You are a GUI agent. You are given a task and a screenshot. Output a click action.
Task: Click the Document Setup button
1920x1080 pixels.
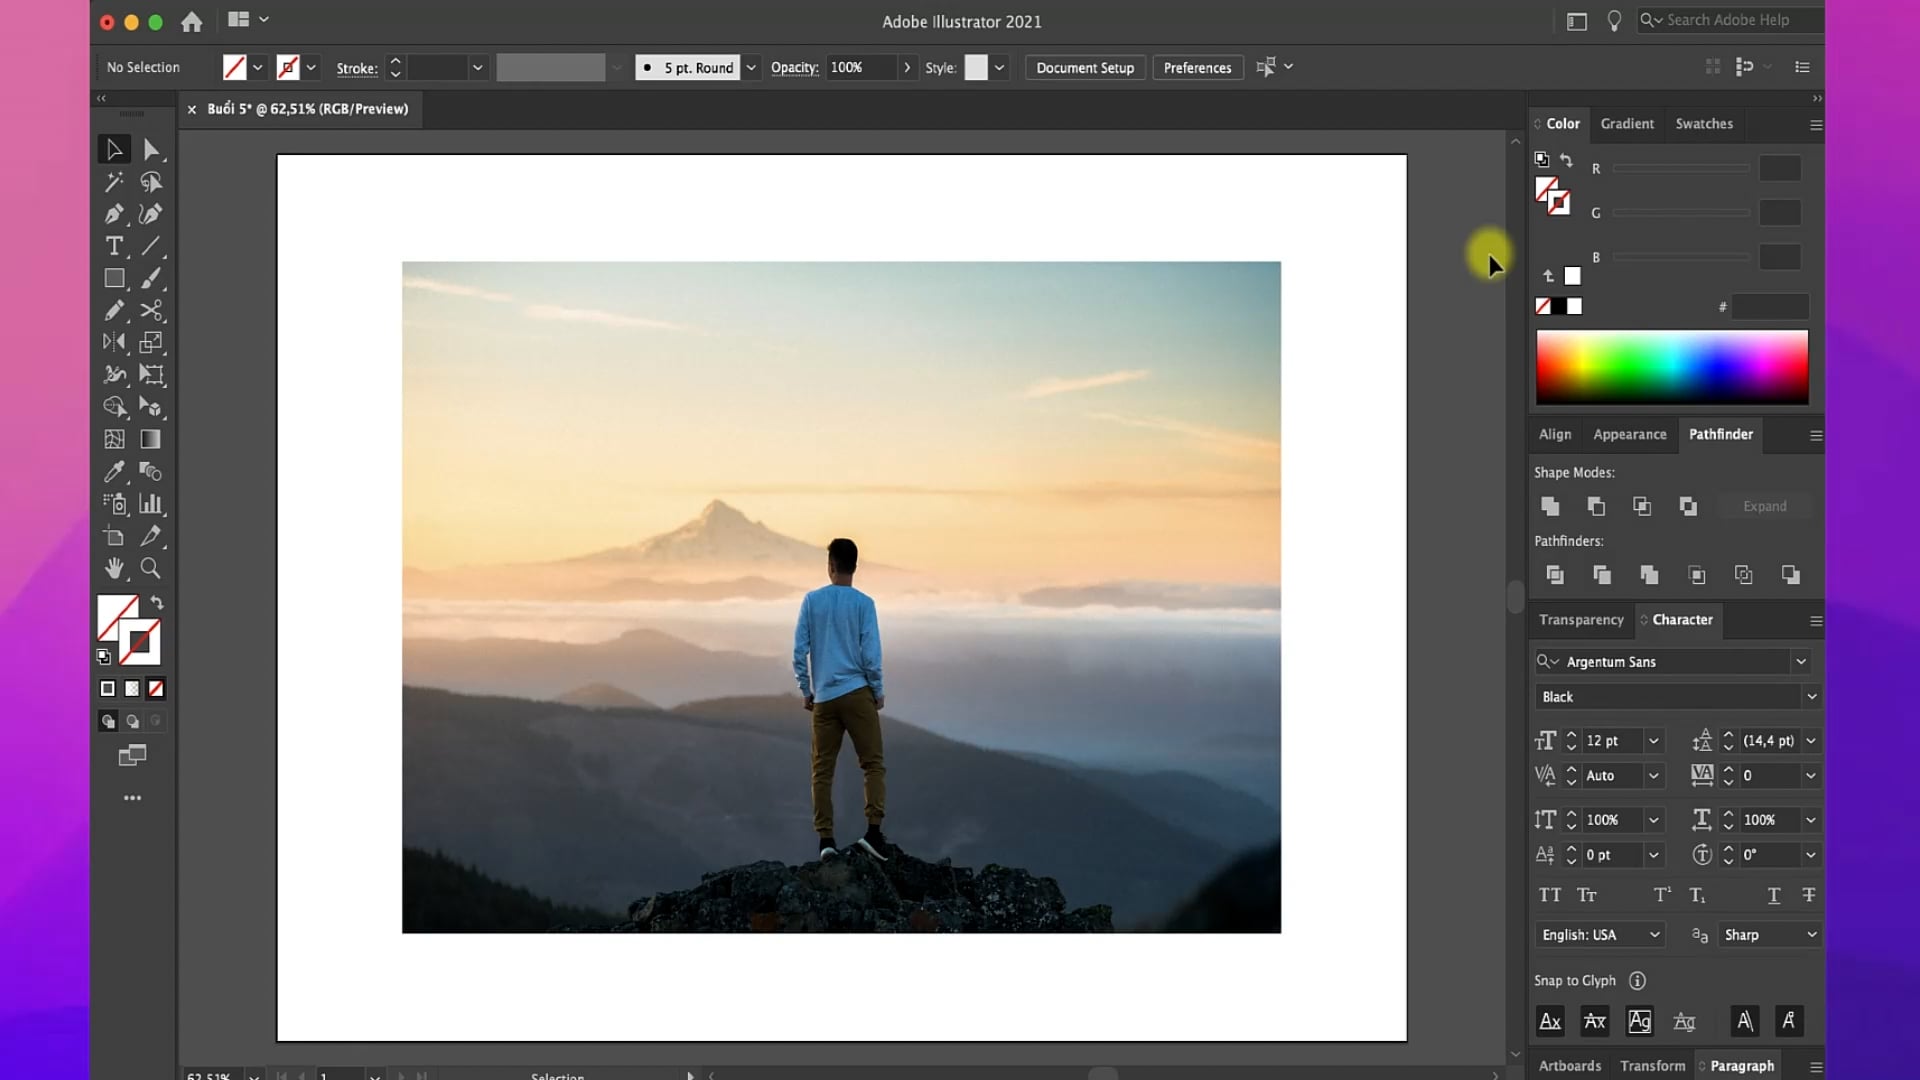click(x=1085, y=67)
